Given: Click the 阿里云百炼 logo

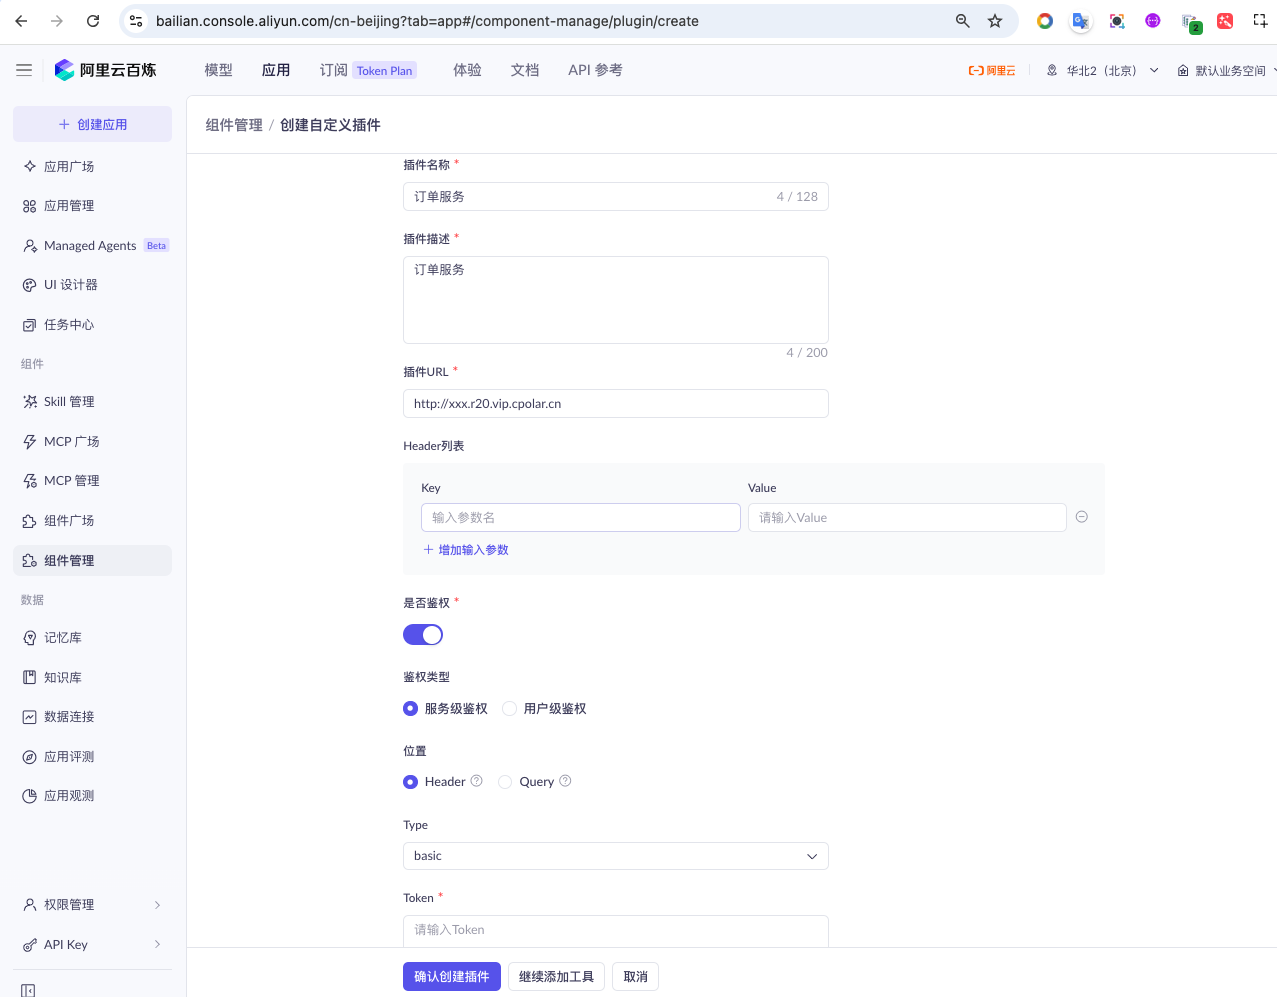Looking at the screenshot, I should [106, 70].
